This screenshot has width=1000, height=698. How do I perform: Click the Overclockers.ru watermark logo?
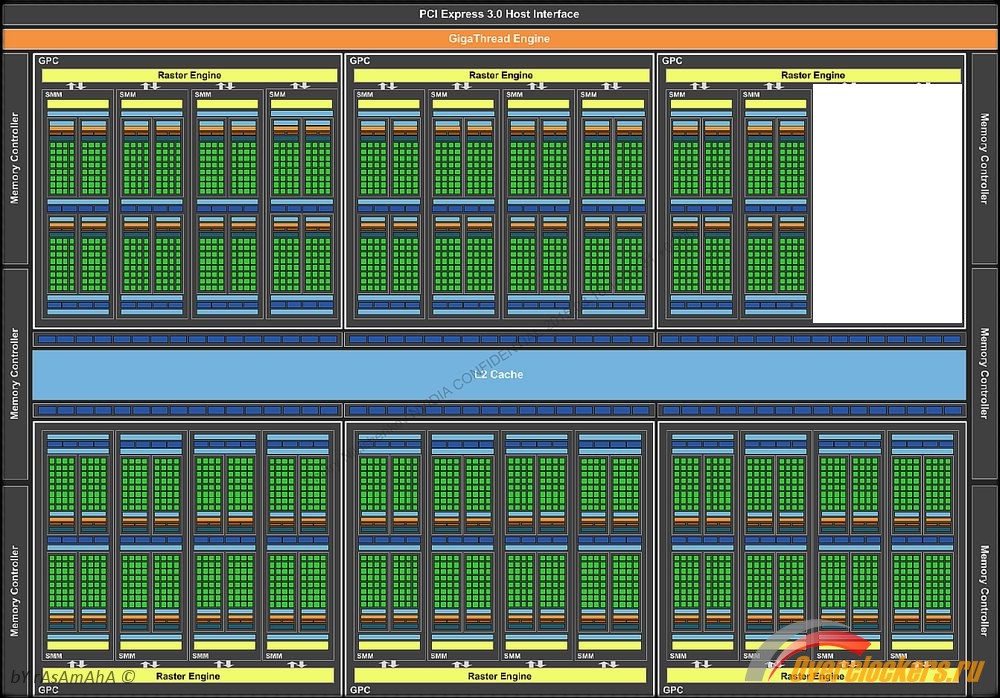click(x=880, y=668)
